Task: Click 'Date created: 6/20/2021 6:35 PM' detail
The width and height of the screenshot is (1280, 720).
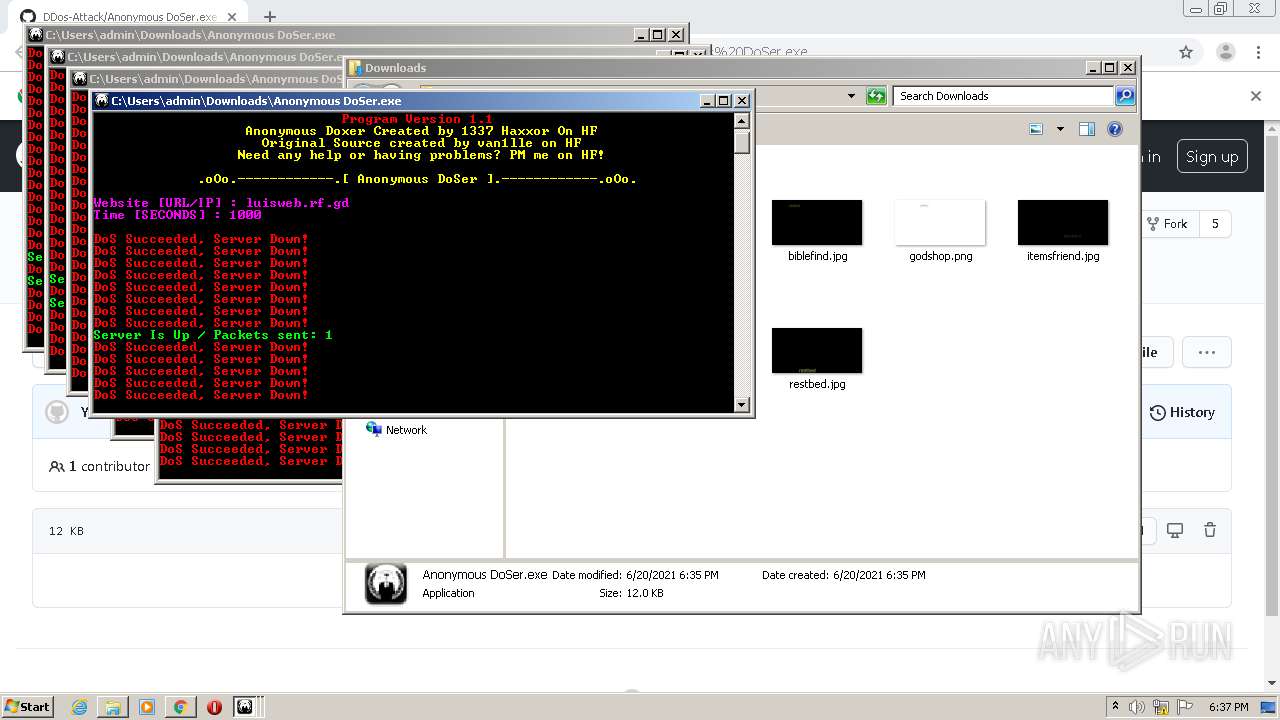Action: [x=843, y=575]
